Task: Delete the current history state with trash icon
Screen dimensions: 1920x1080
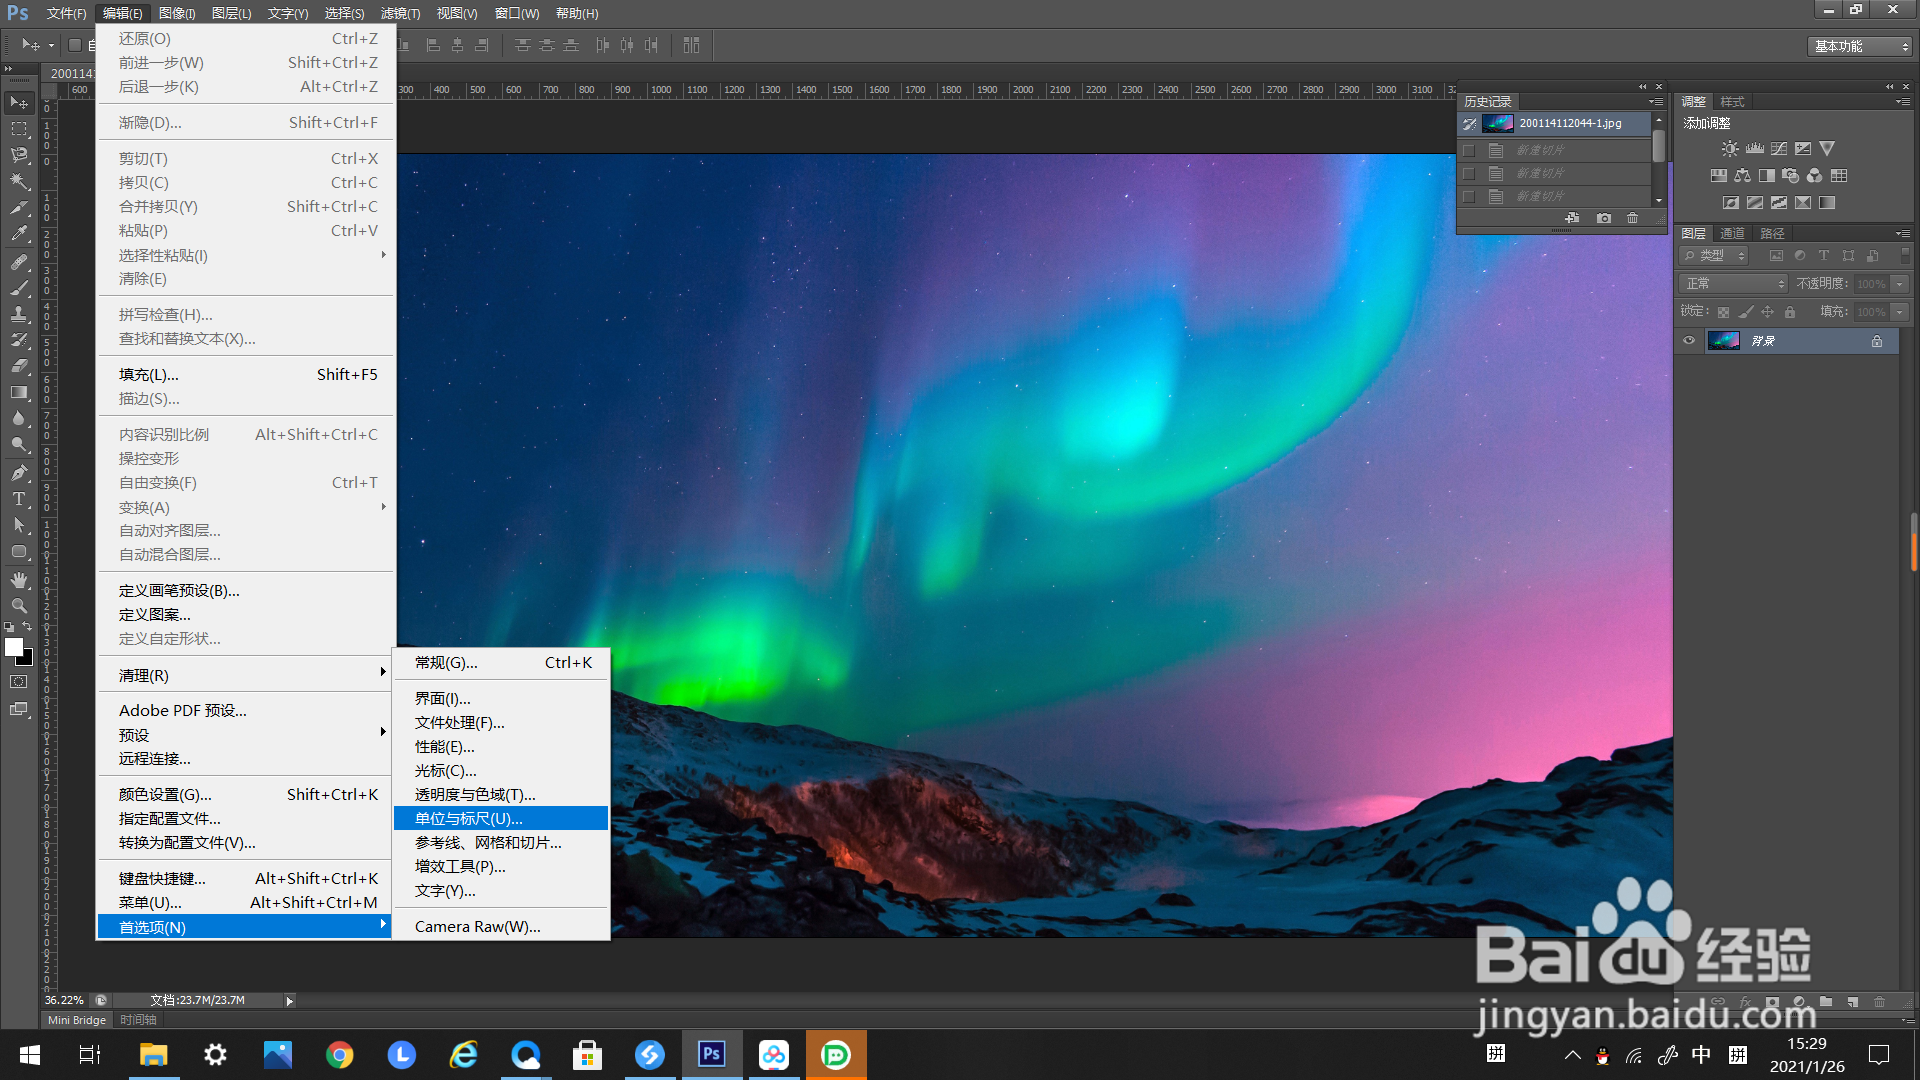Action: pos(1633,218)
